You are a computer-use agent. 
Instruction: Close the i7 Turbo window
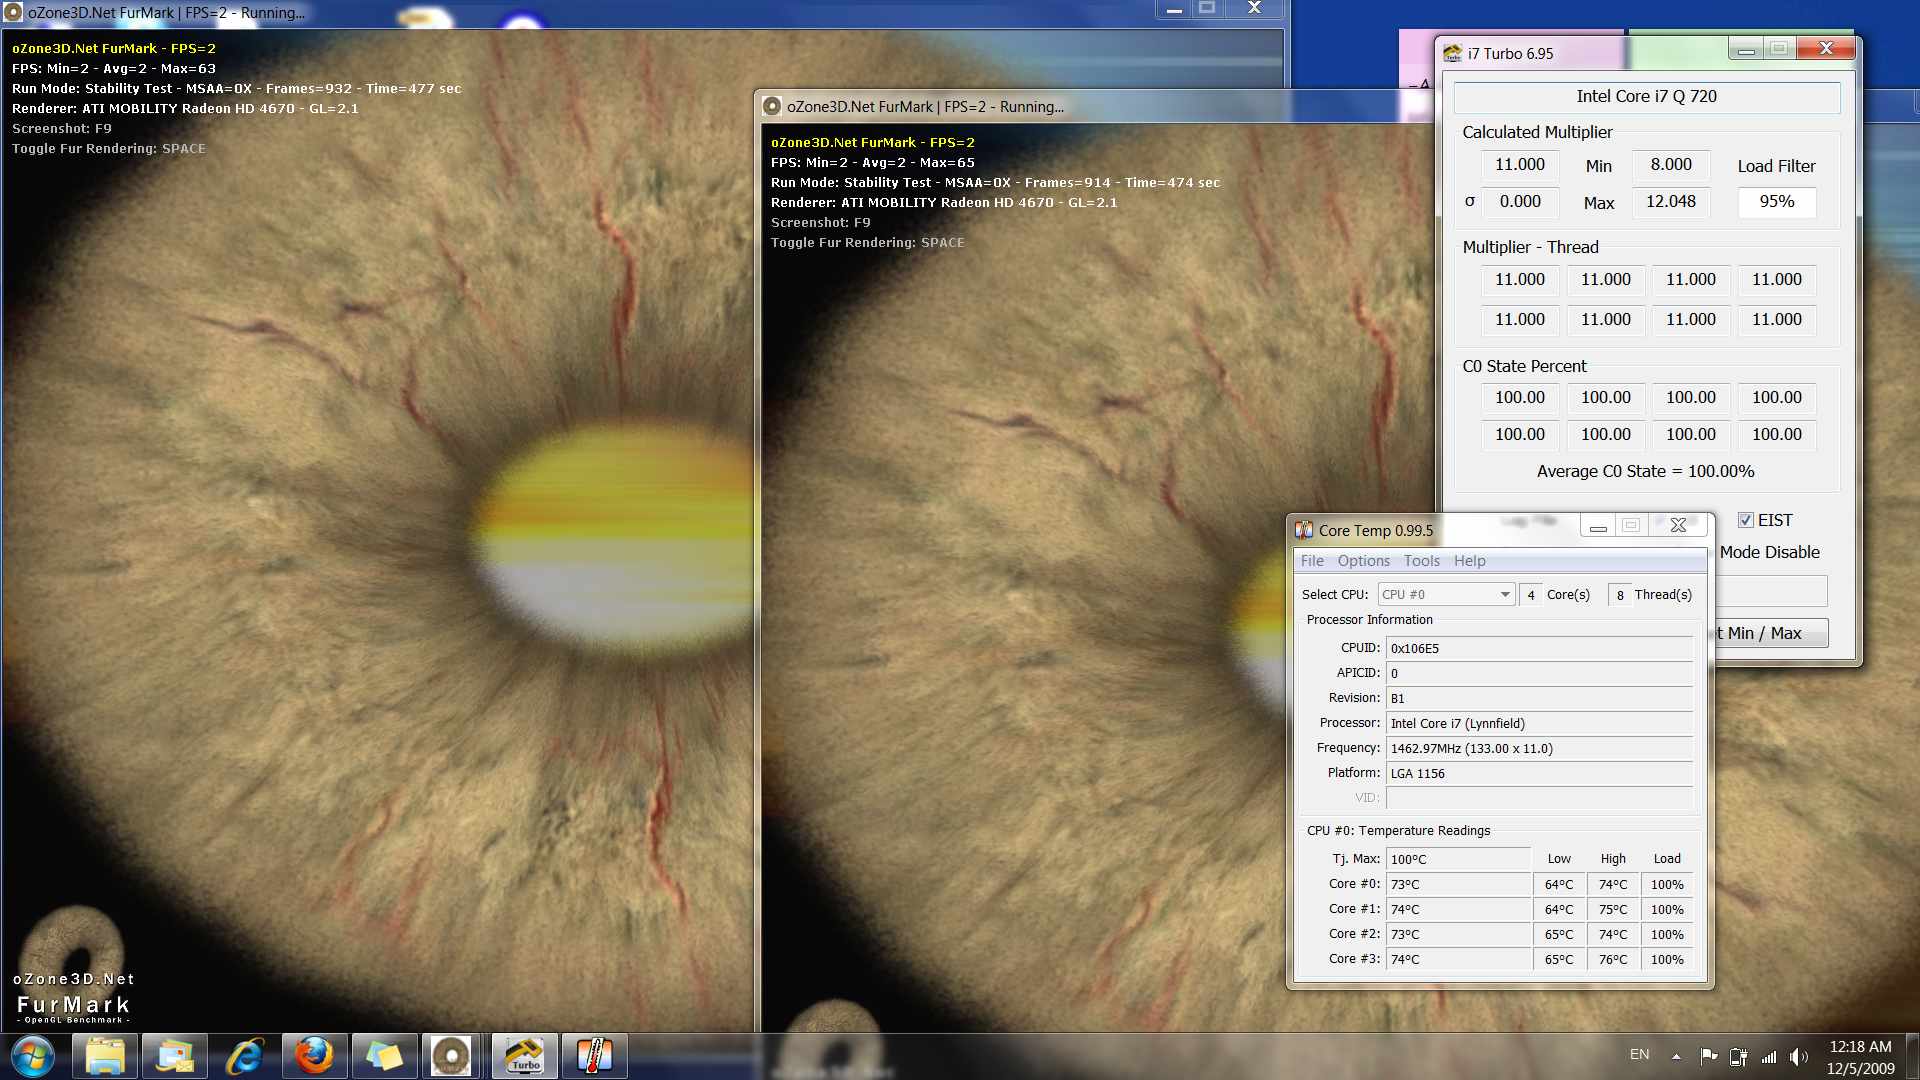tap(1826, 49)
